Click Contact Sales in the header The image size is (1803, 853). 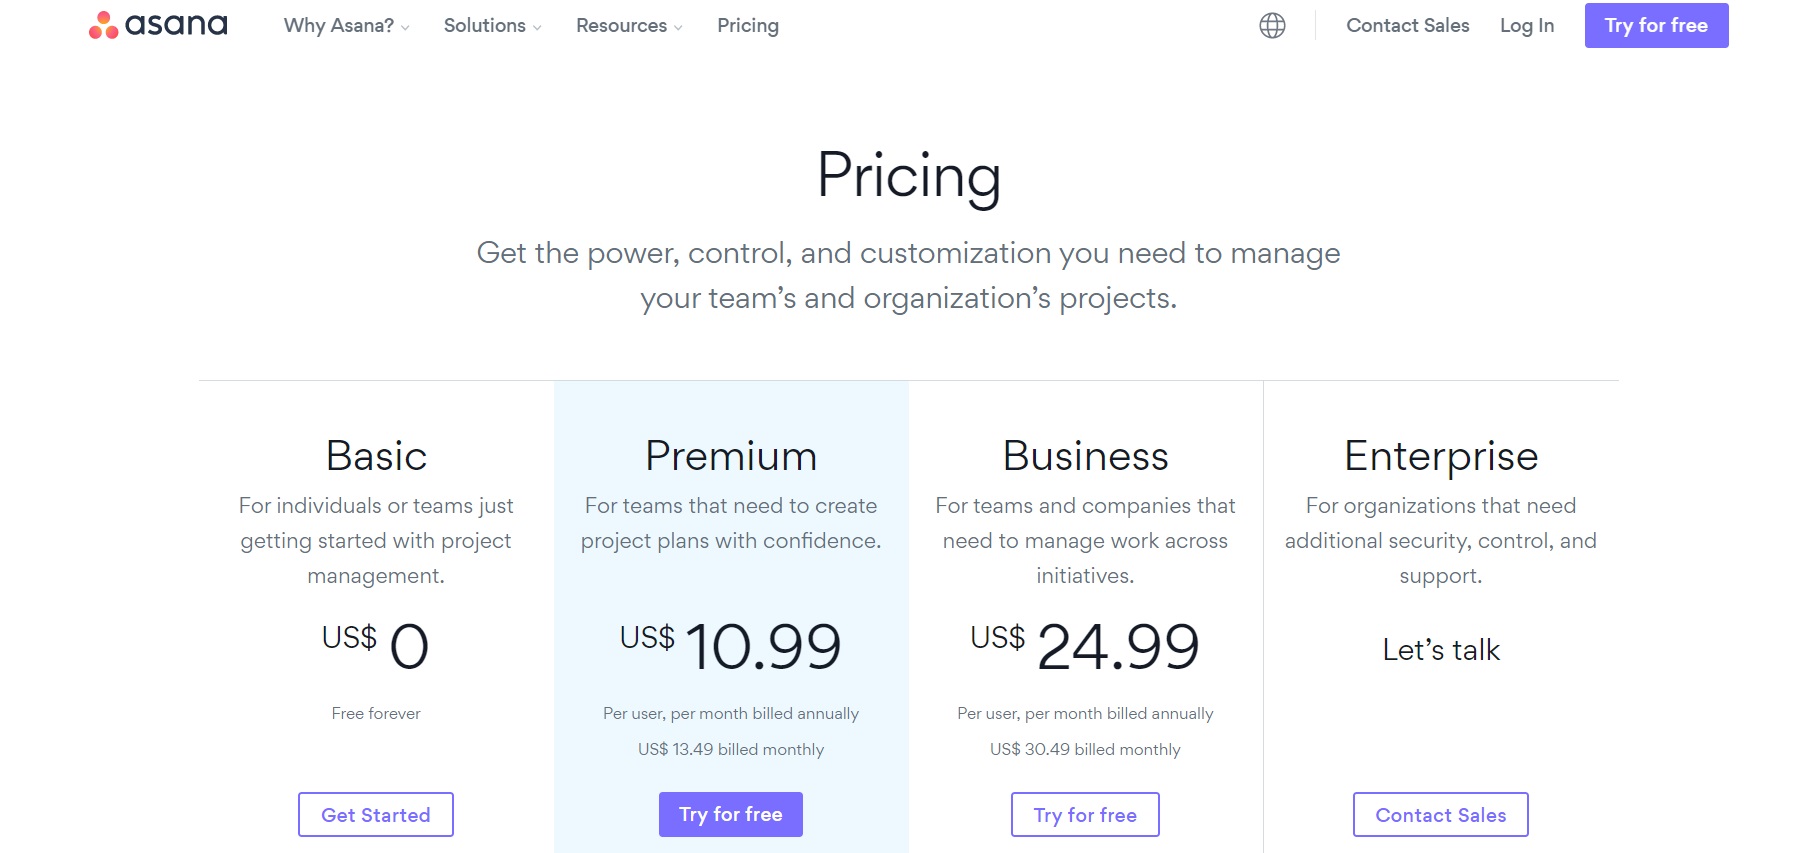[1407, 26]
